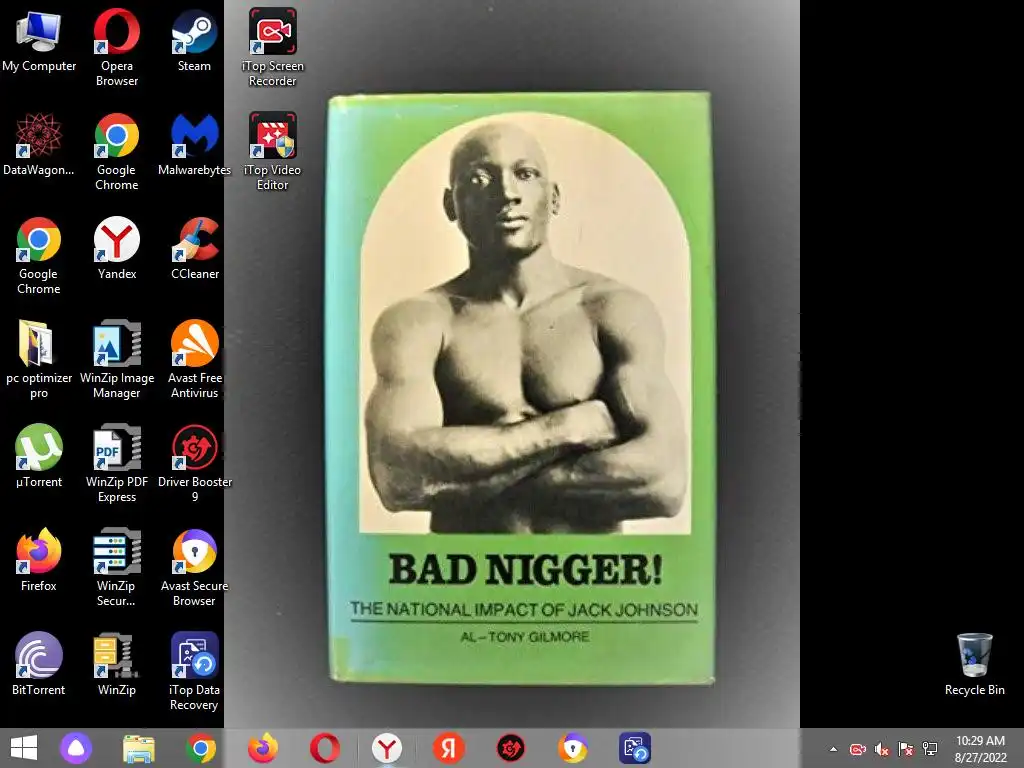Launch WinZip Secur... desktop shortcut
Viewport: 1024px width, 768px height.
116,567
